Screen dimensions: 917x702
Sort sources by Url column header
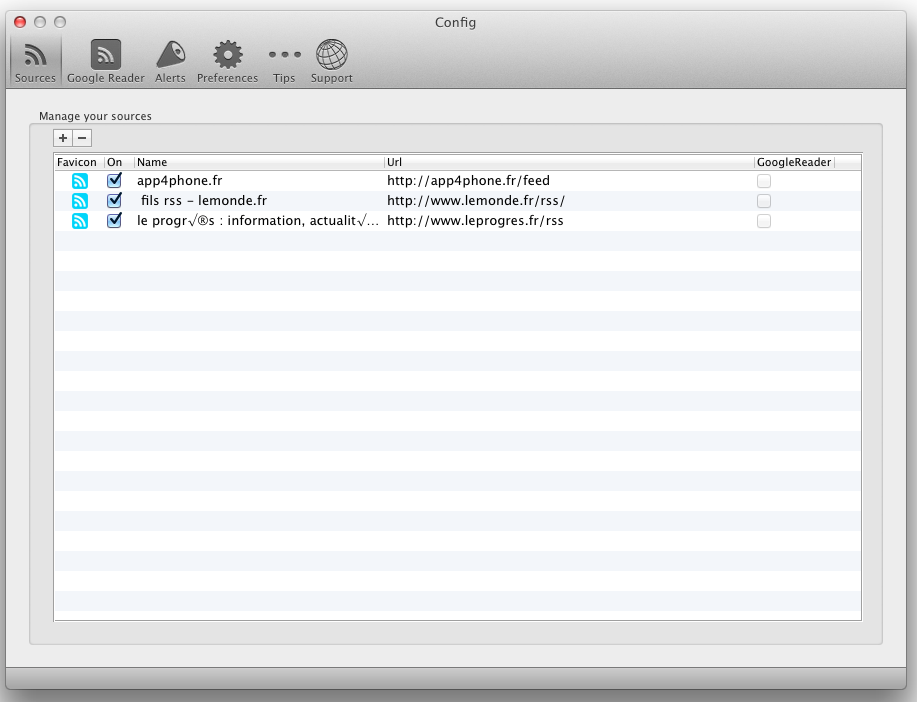tap(568, 162)
